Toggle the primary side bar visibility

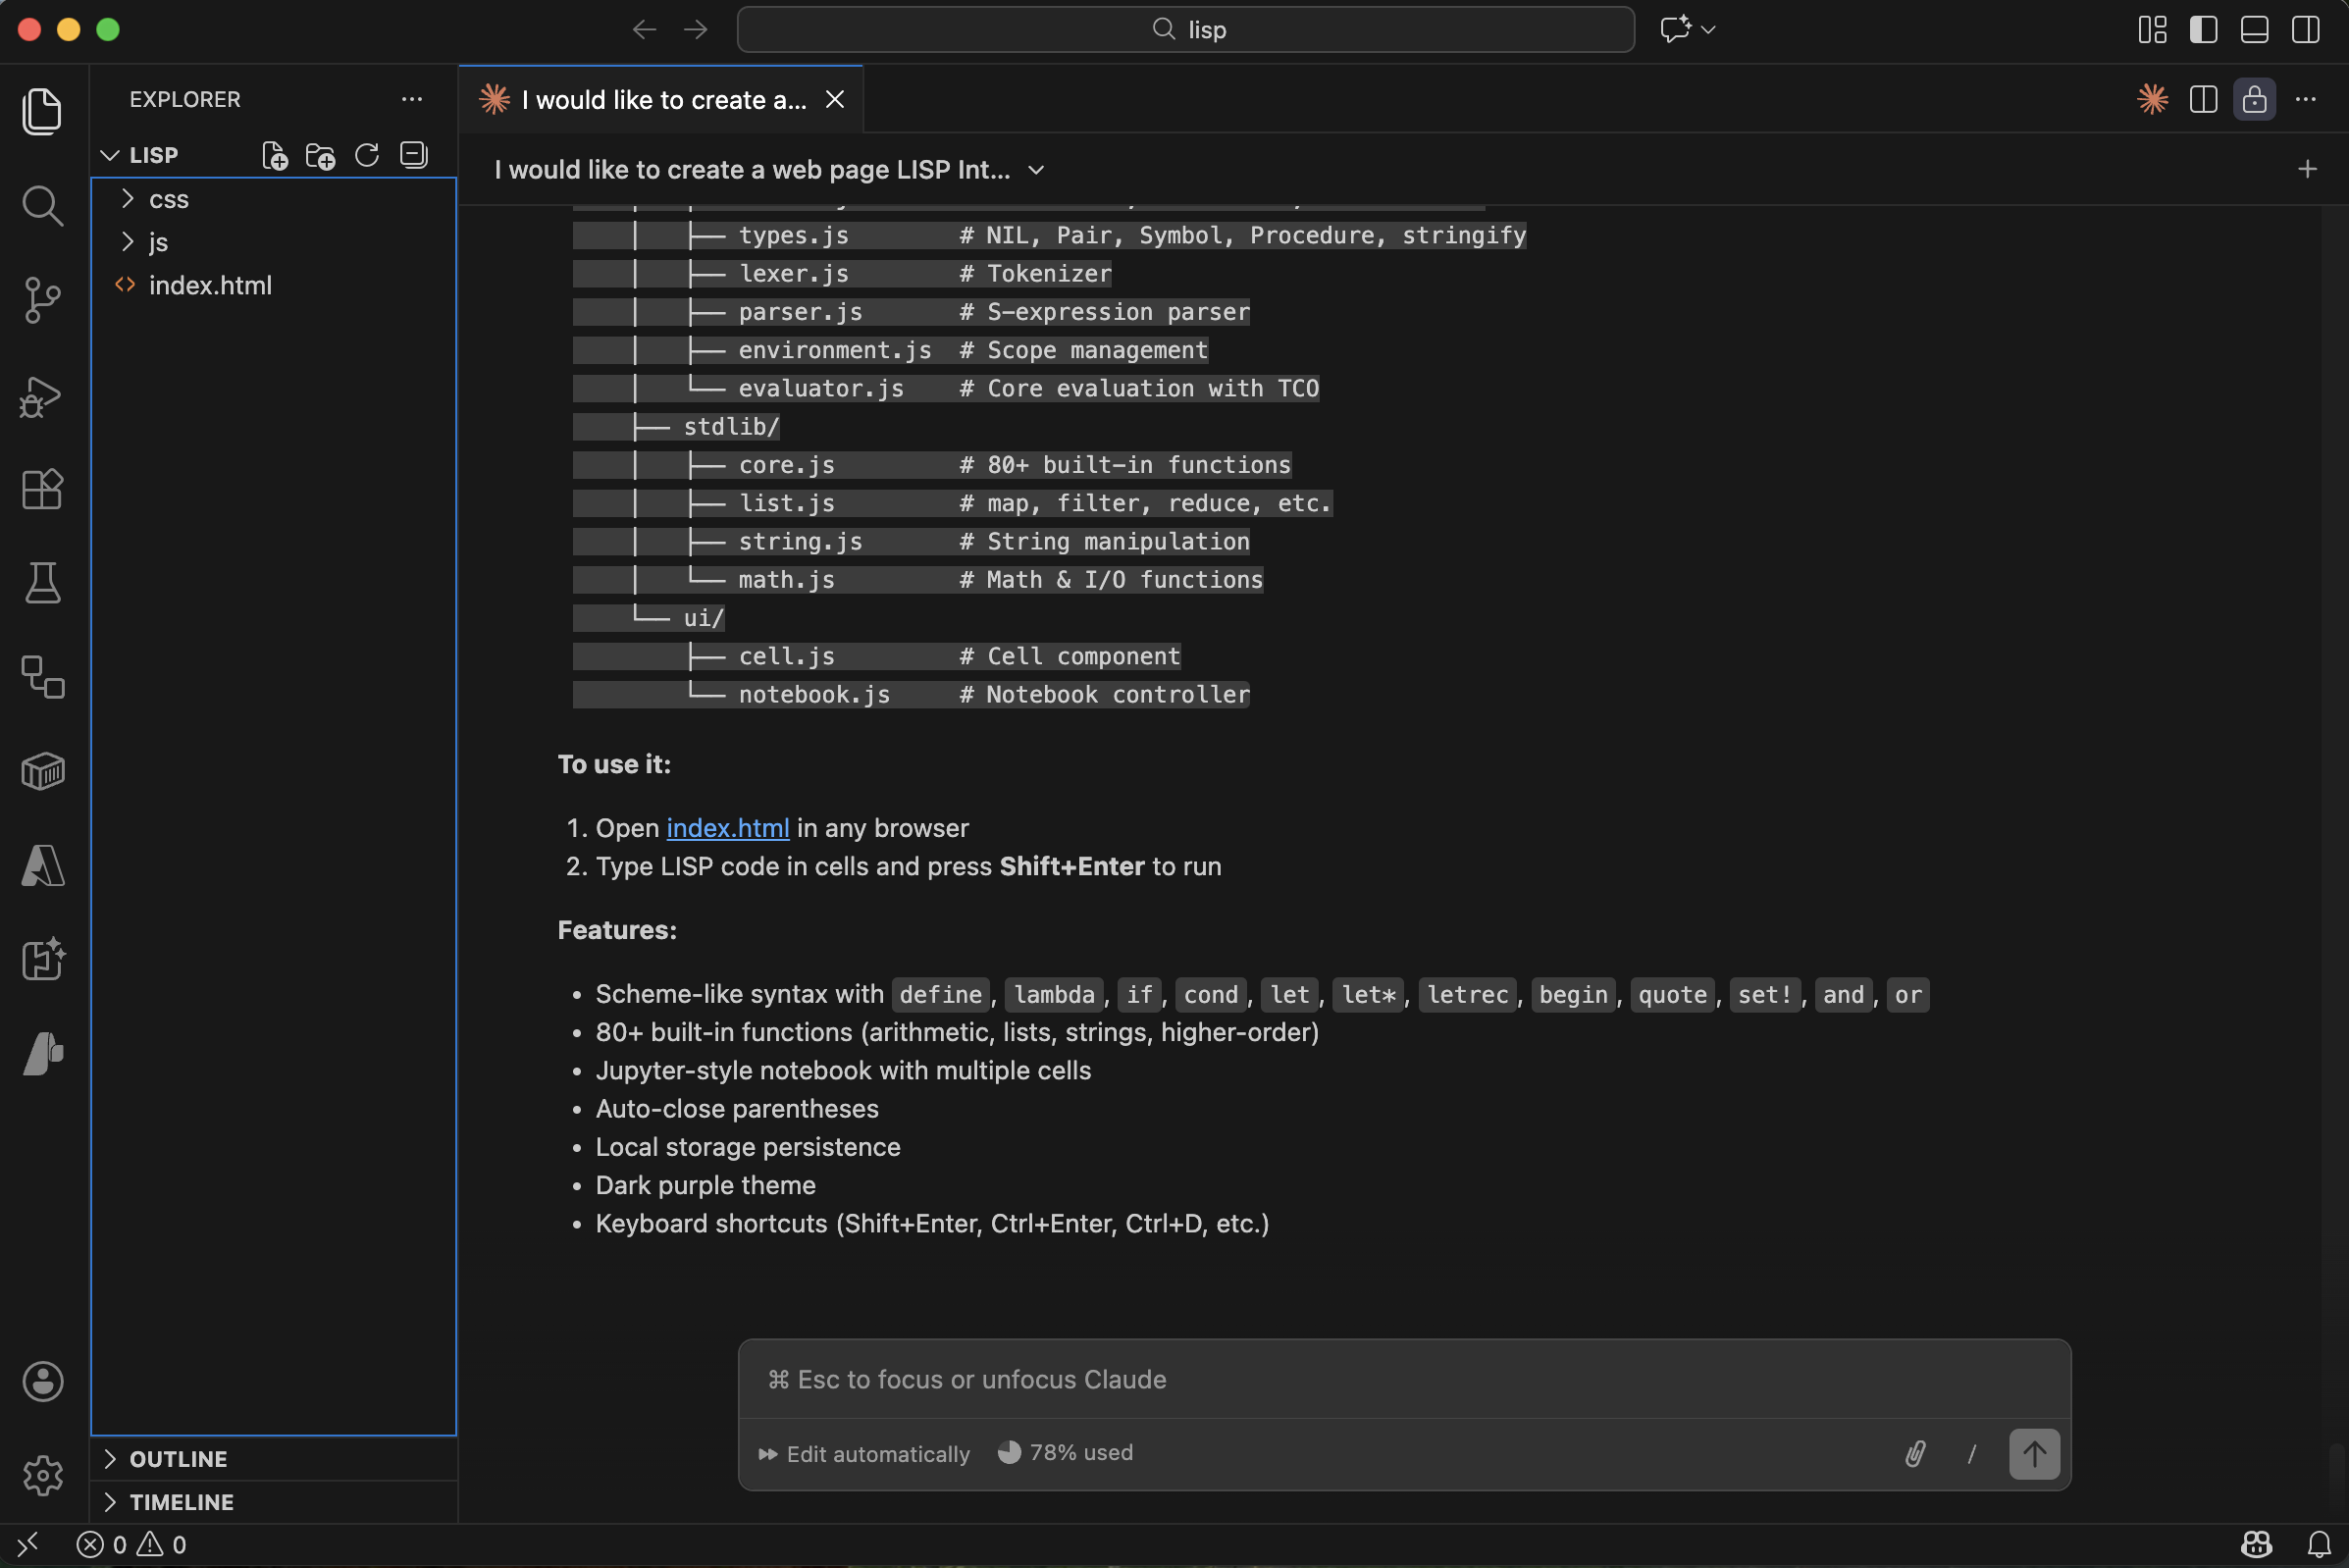click(2203, 30)
